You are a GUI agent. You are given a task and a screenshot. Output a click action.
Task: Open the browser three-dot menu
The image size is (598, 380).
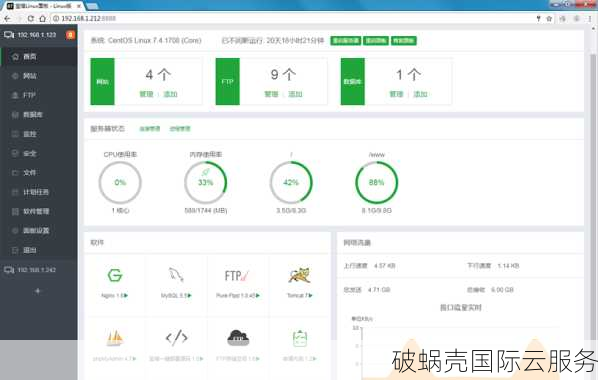(x=590, y=18)
